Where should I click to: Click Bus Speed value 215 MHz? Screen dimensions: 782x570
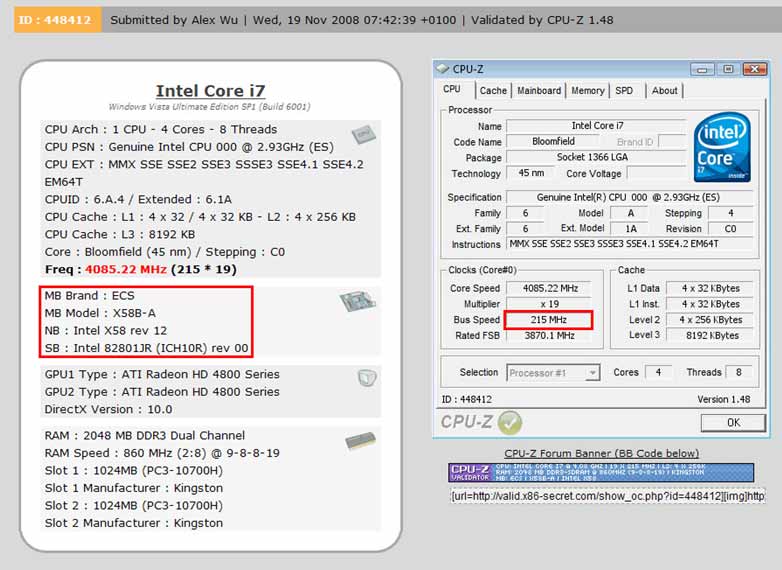tap(549, 320)
